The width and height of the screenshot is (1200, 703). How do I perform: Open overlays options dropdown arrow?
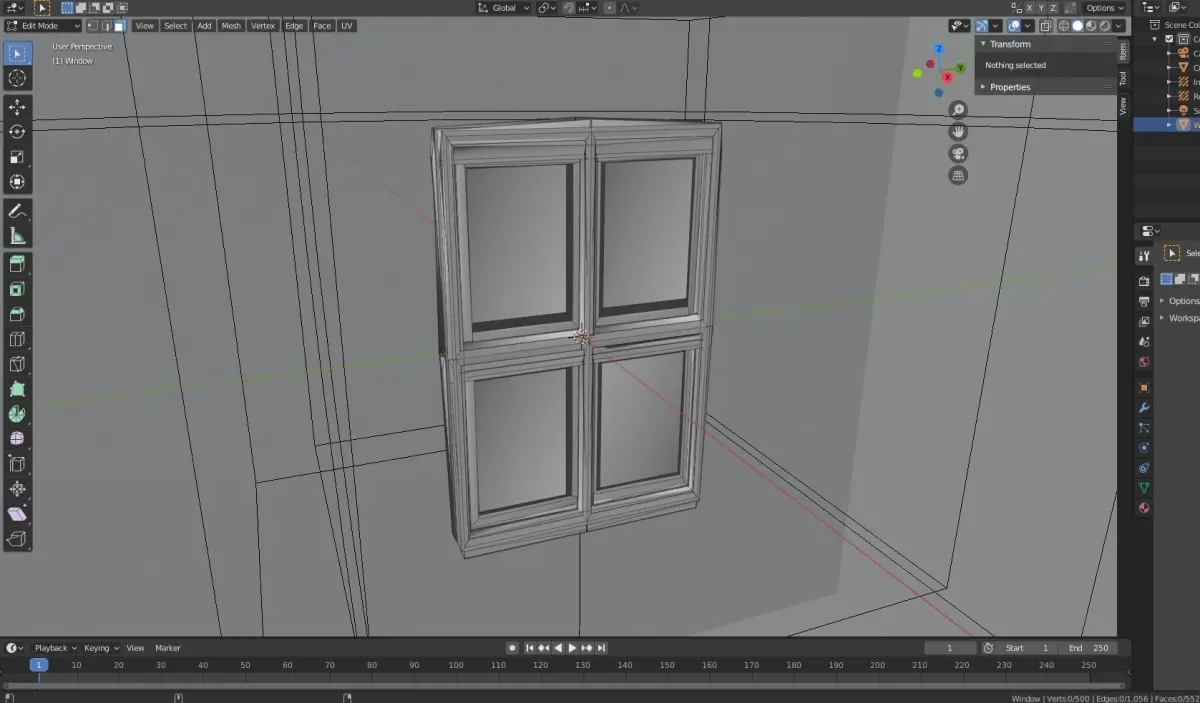(1028, 26)
